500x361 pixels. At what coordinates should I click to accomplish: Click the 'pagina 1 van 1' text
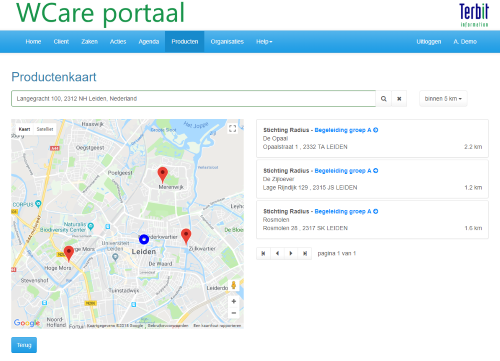pyautogui.click(x=337, y=253)
